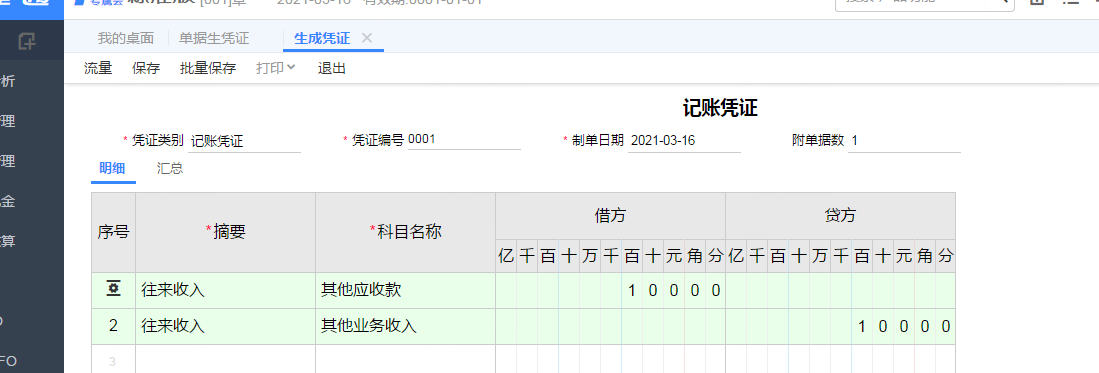
Task: Save the voucher with 保存
Action: (x=146, y=68)
